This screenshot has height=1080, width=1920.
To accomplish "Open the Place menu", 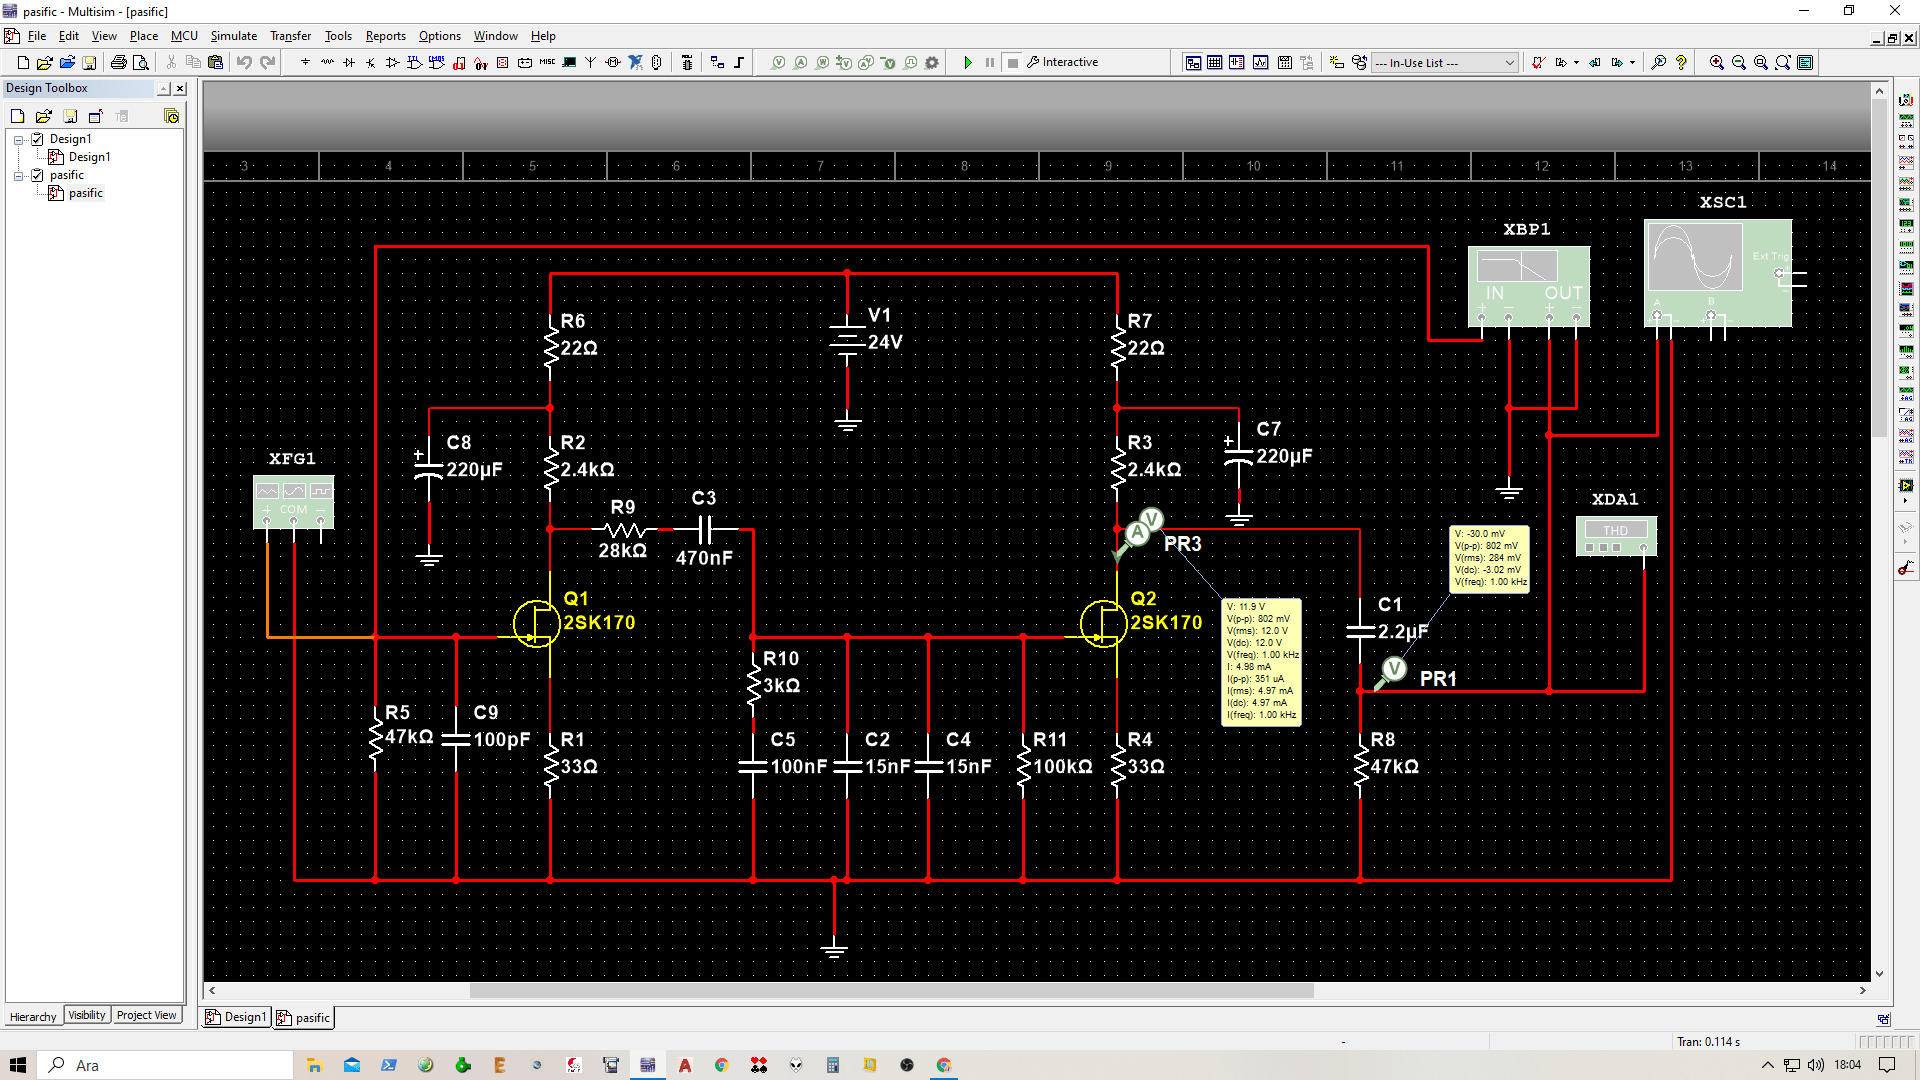I will (x=144, y=36).
